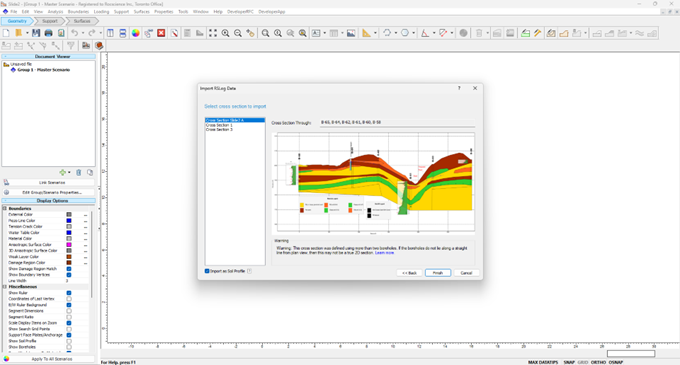The width and height of the screenshot is (680, 365).
Task: Select Group 1 - Master Scenario tree item
Action: 43,70
